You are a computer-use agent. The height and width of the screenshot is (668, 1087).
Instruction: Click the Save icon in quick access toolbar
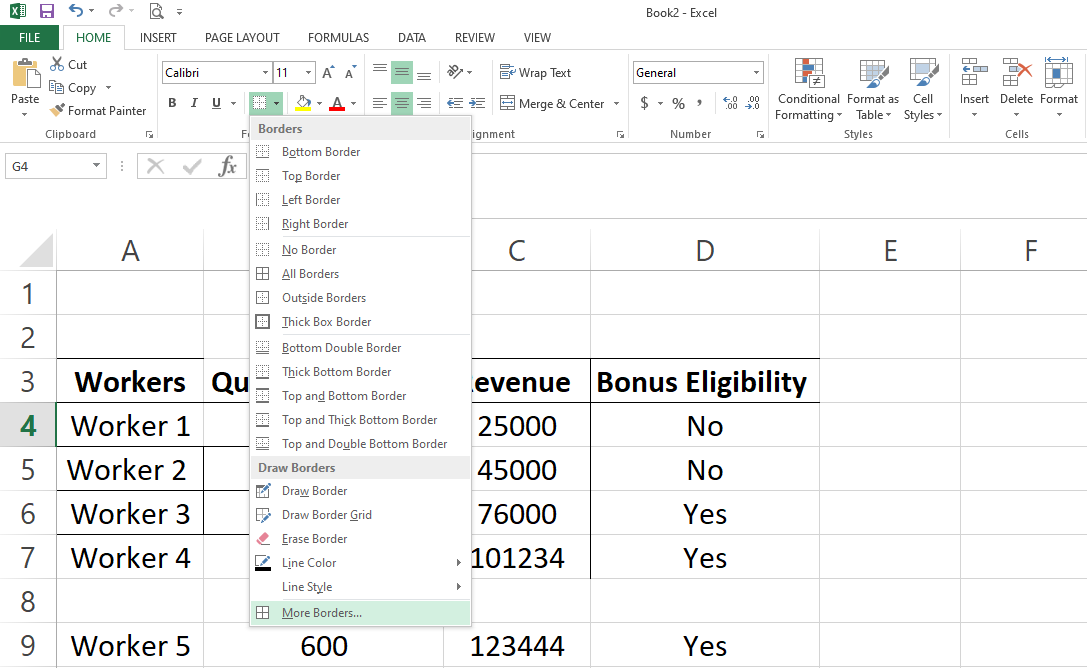click(47, 12)
